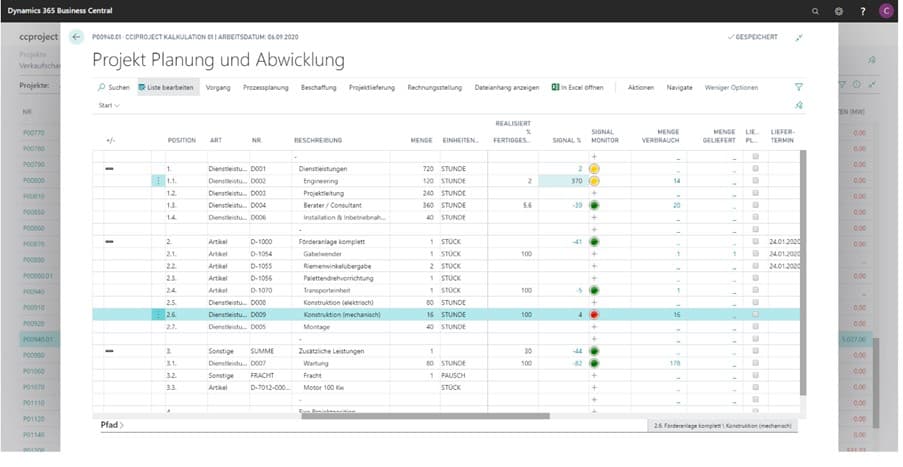Viewport: 903px width, 467px height.
Task: Collapse the Zusätzliche Leistungen group
Action: 109,351
